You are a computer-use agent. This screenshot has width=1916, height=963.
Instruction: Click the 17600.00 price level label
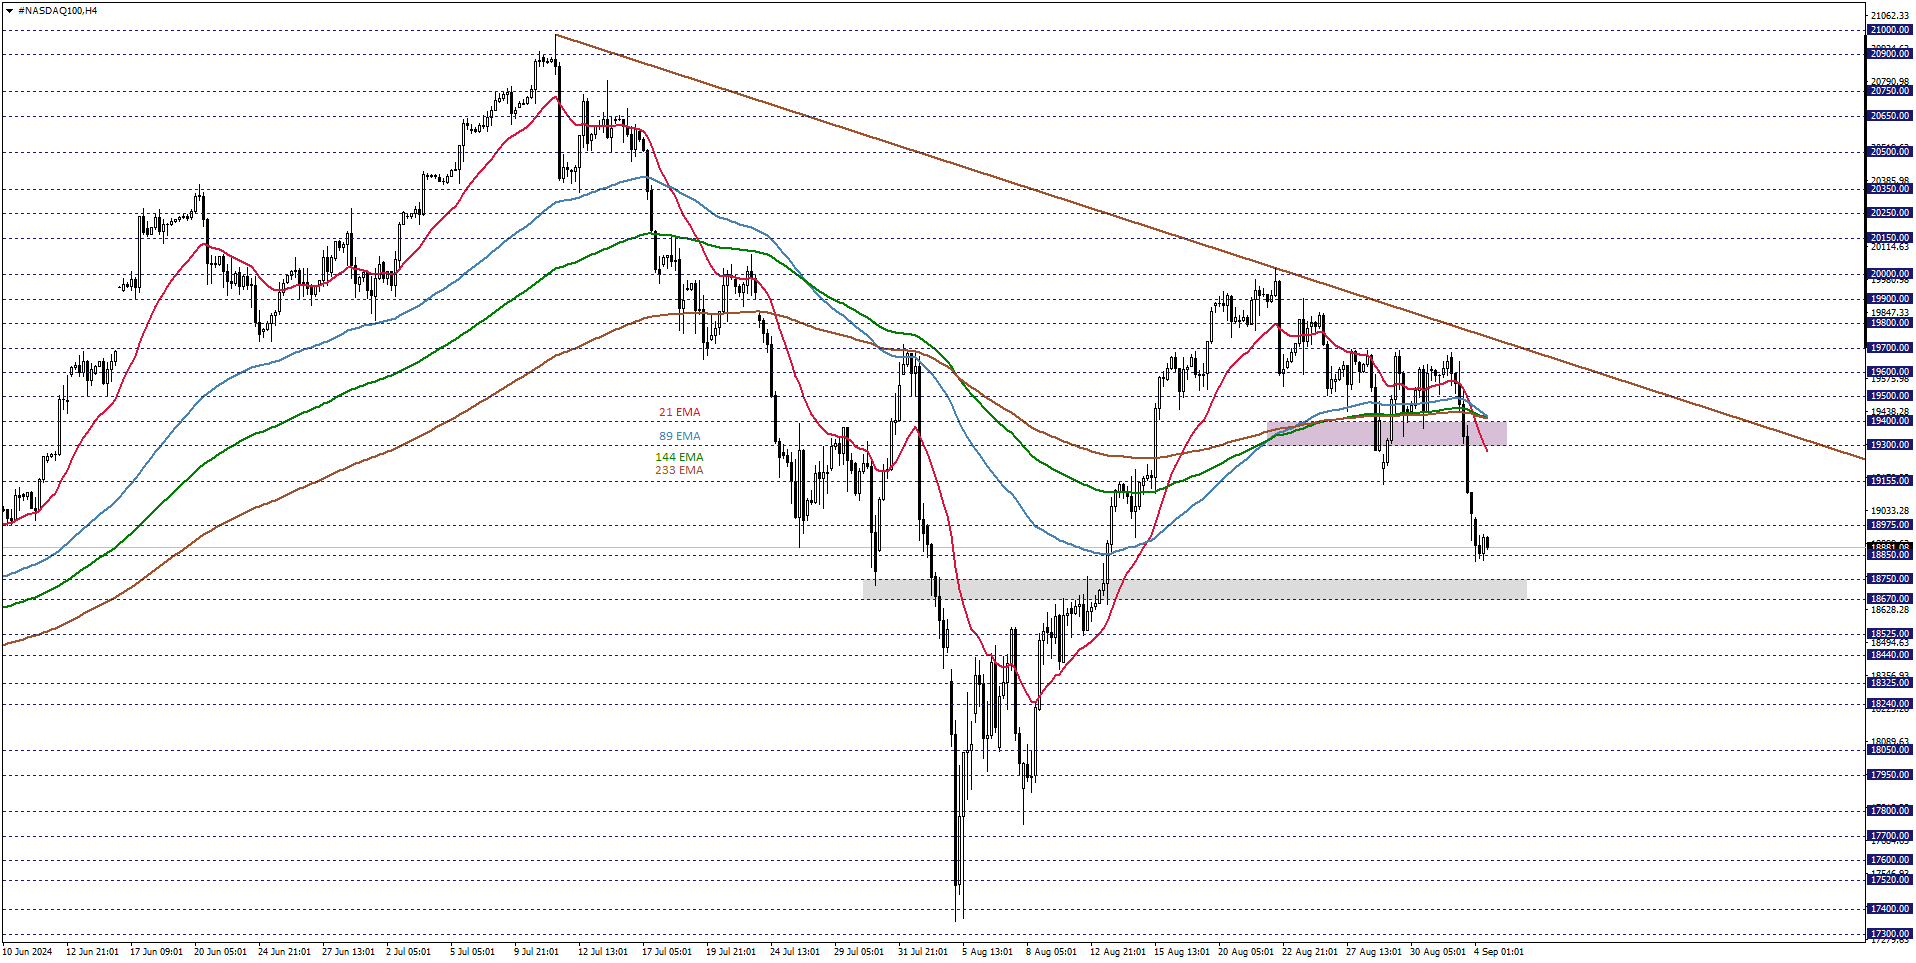tap(1890, 860)
